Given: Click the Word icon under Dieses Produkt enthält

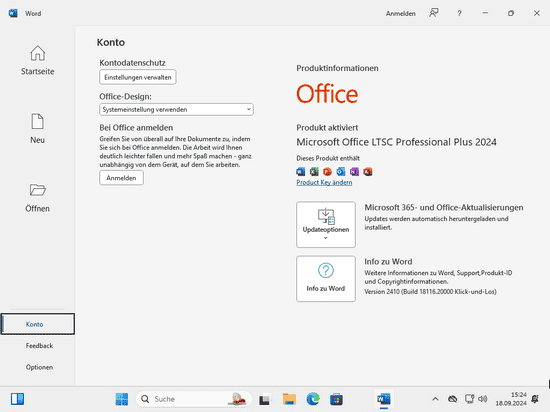Looking at the screenshot, I should (x=301, y=172).
